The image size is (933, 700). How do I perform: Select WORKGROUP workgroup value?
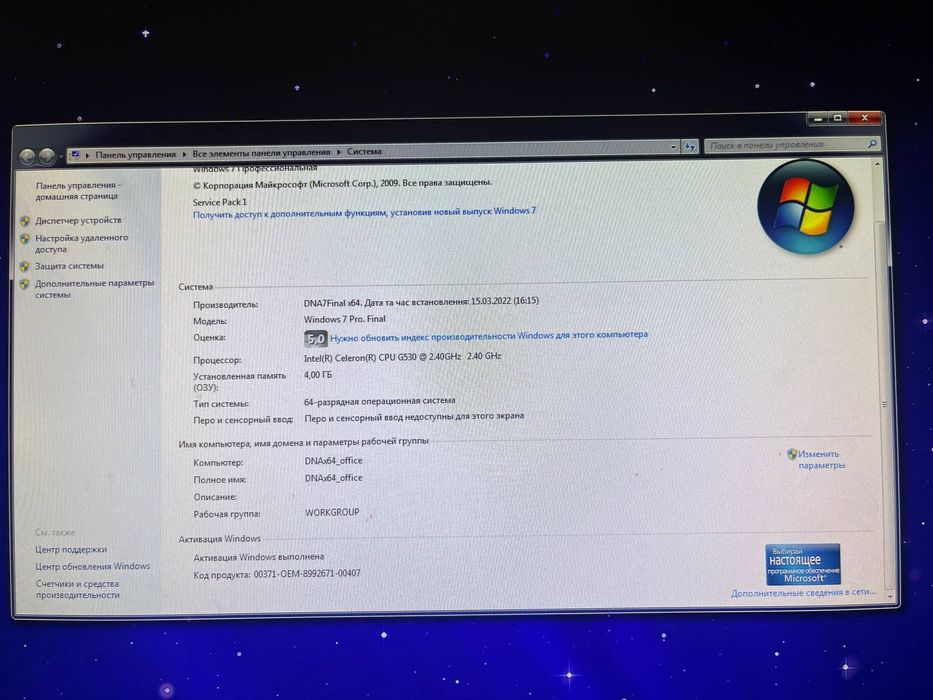pos(332,512)
